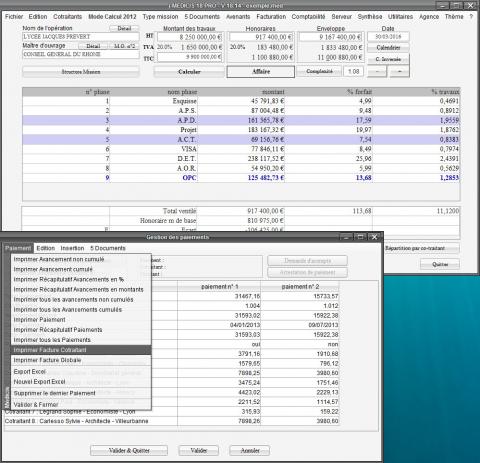This screenshot has height=463, width=480.
Task: Click Répartition par co-traitant button
Action: click(422, 248)
